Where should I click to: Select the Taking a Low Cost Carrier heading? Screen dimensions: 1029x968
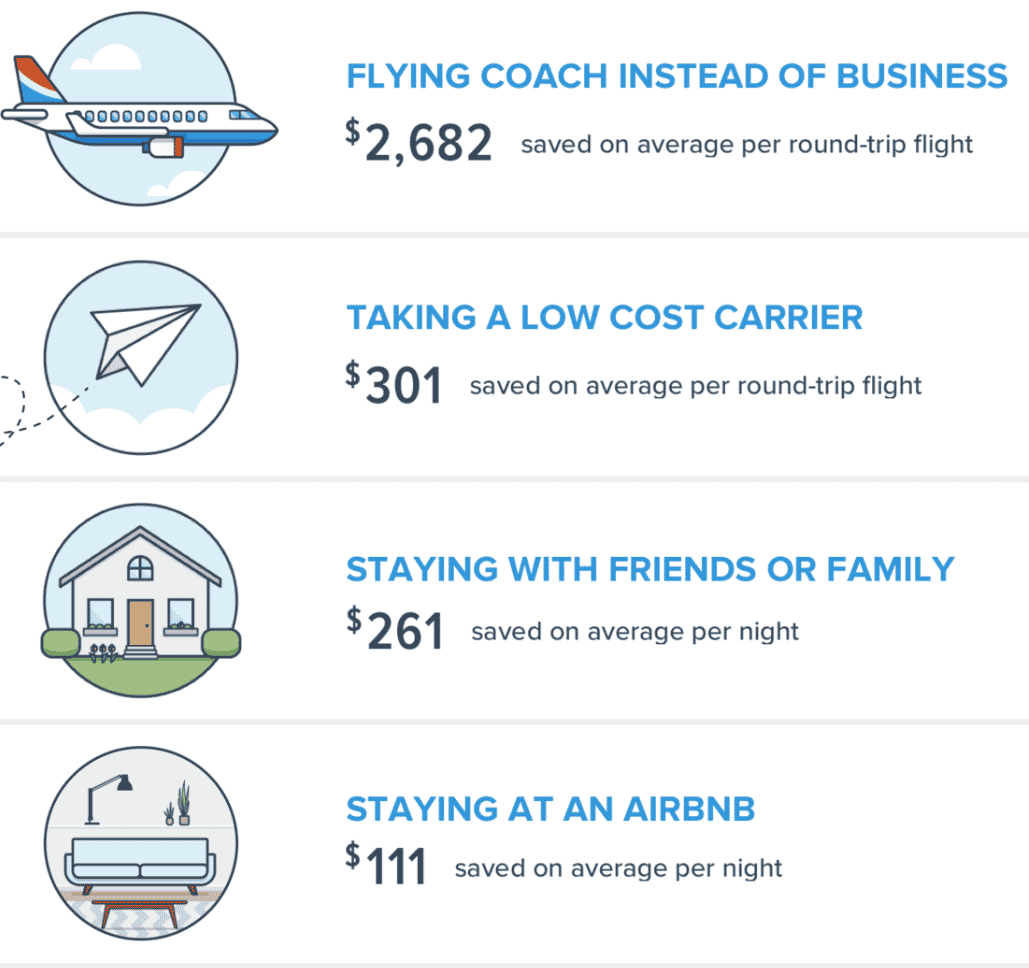pos(604,318)
